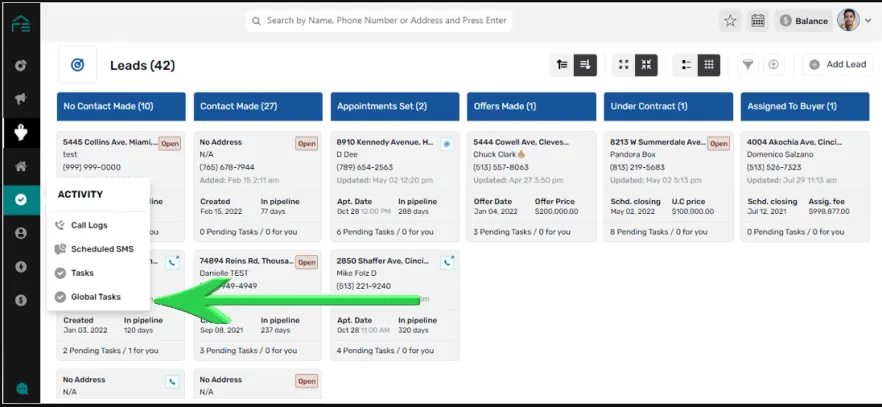Open the Balance button in header
The height and width of the screenshot is (407, 882).
pyautogui.click(x=803, y=21)
